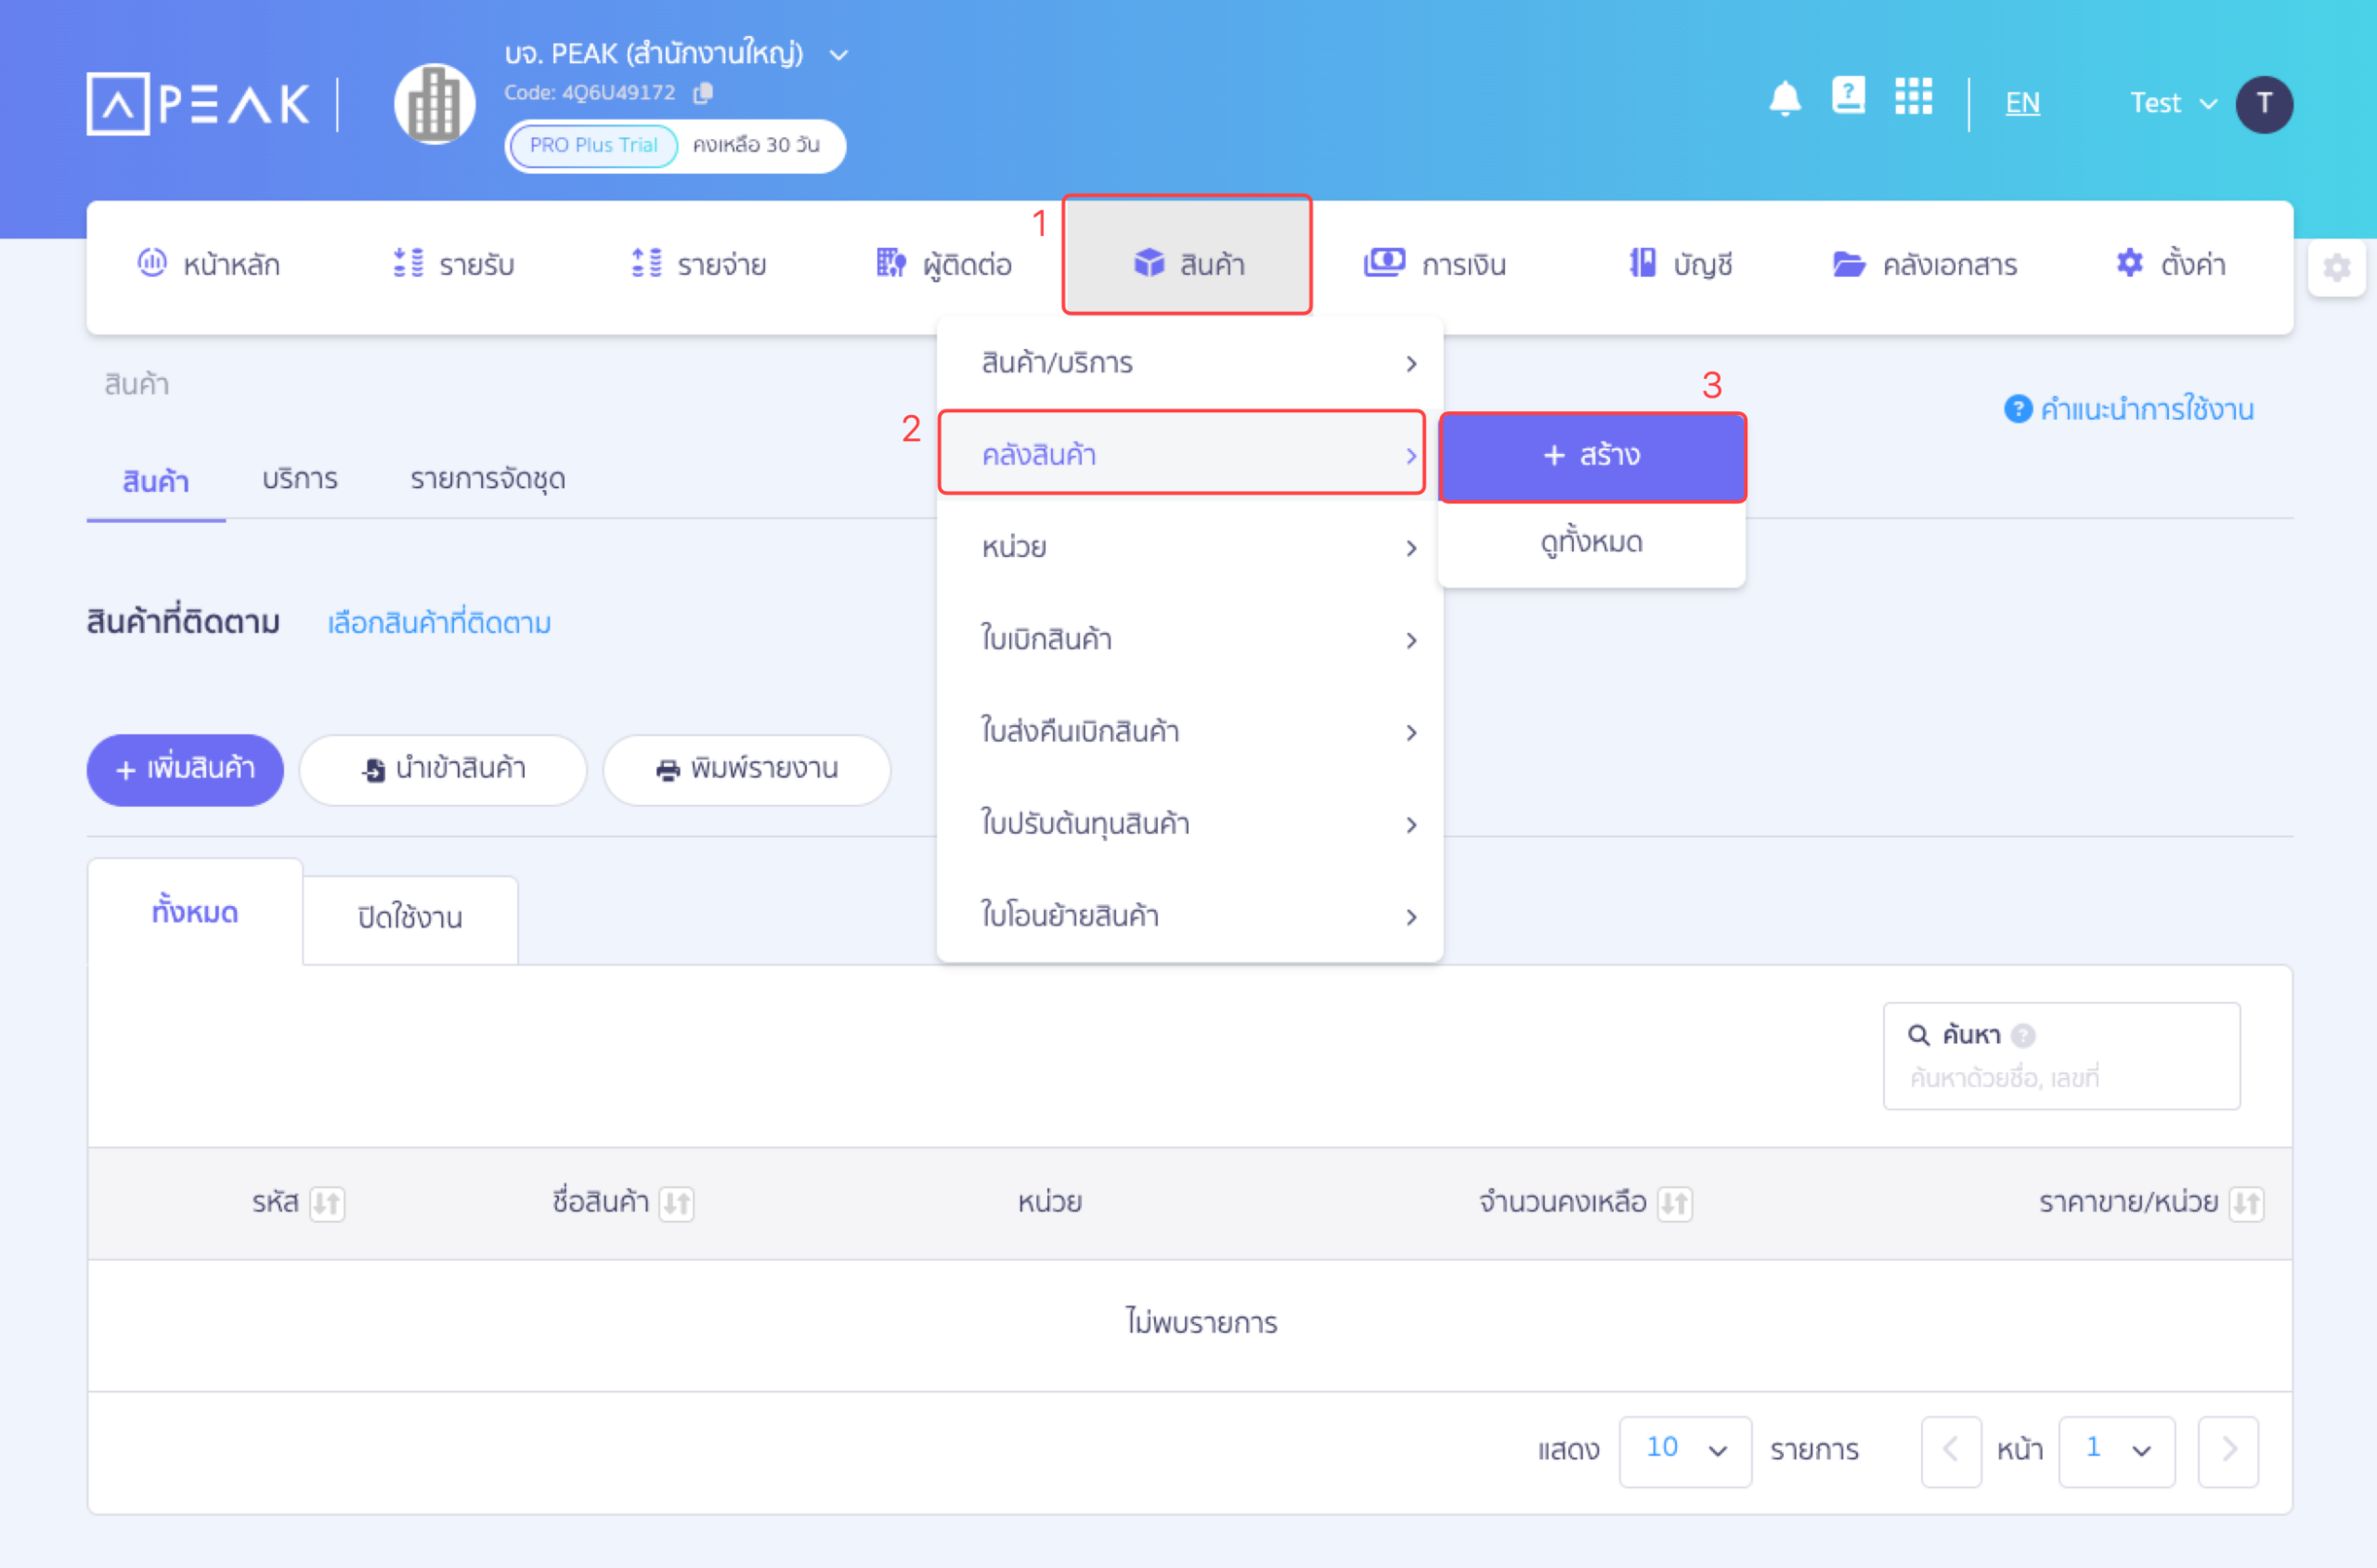Expand the company name dropdown

838,54
